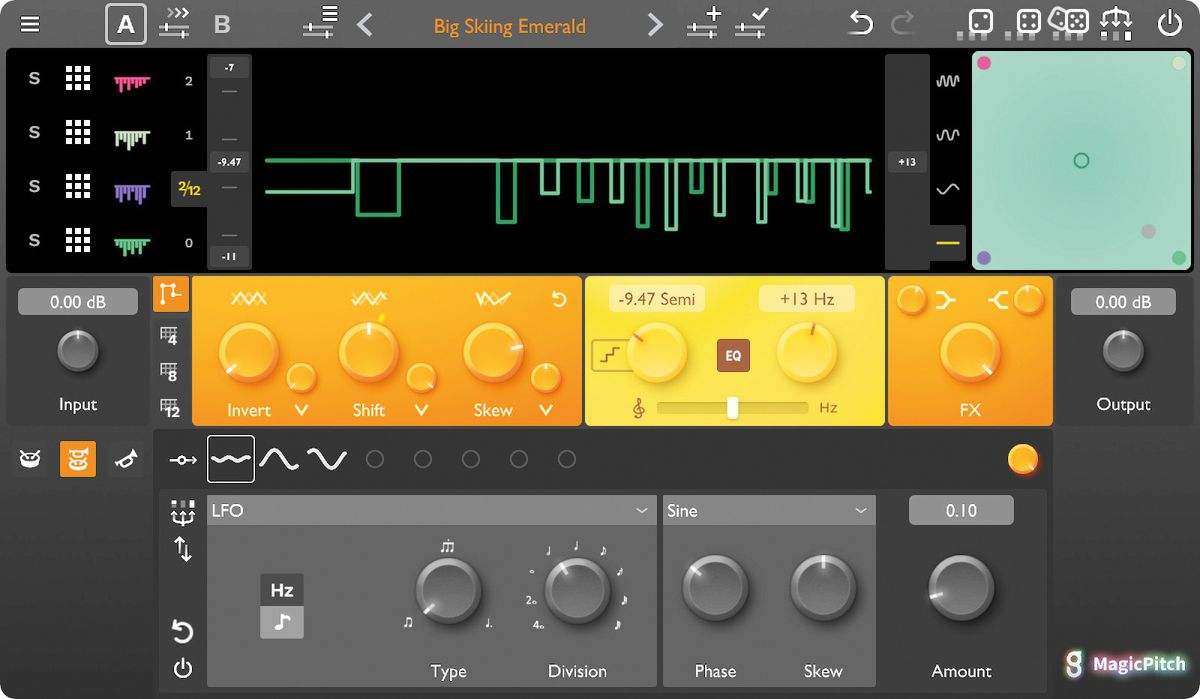
Task: Click the reset arrow in the Invert section
Action: point(559,299)
